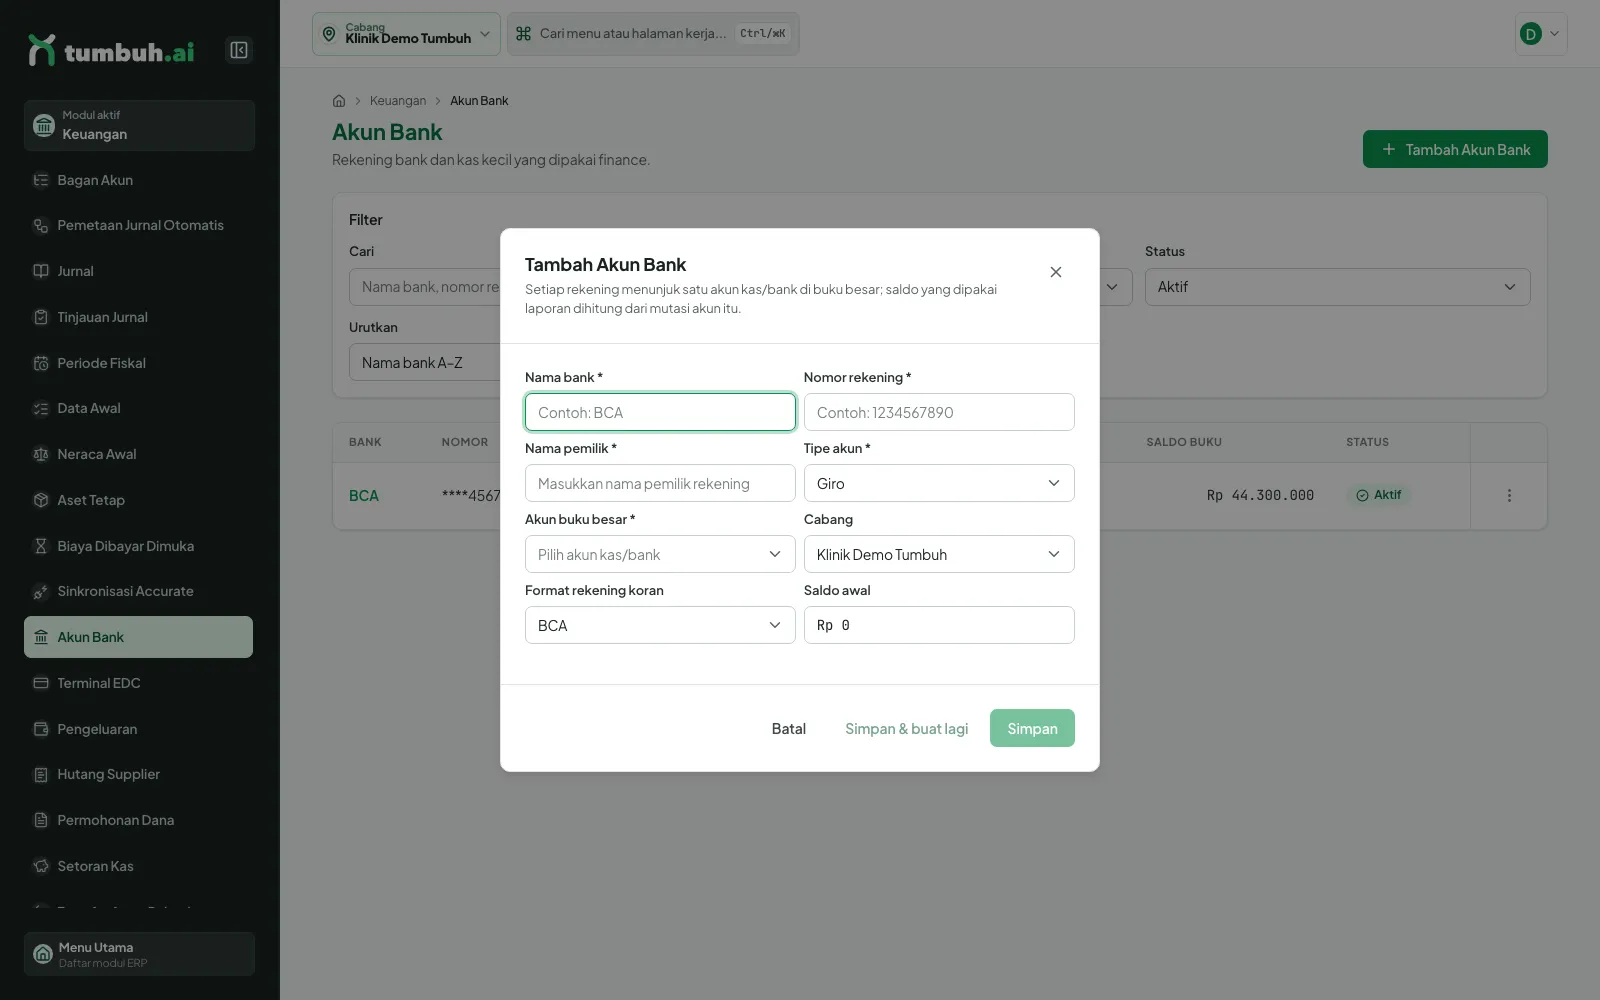1600x1000 pixels.
Task: Close the Tambah Akun Bank dialog
Action: 1056,272
